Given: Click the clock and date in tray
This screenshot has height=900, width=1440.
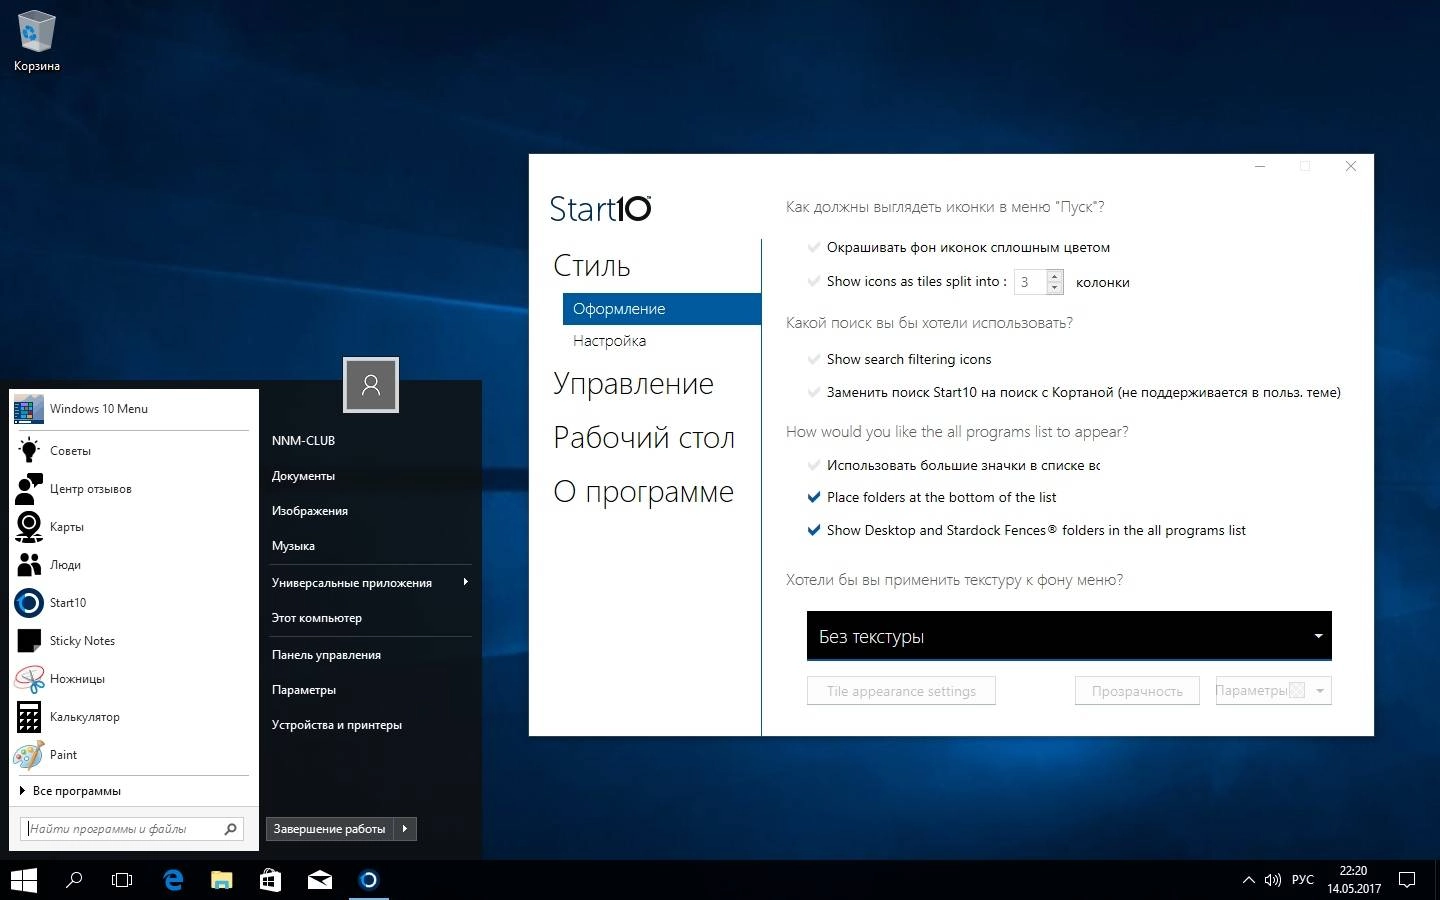Looking at the screenshot, I should pos(1354,880).
